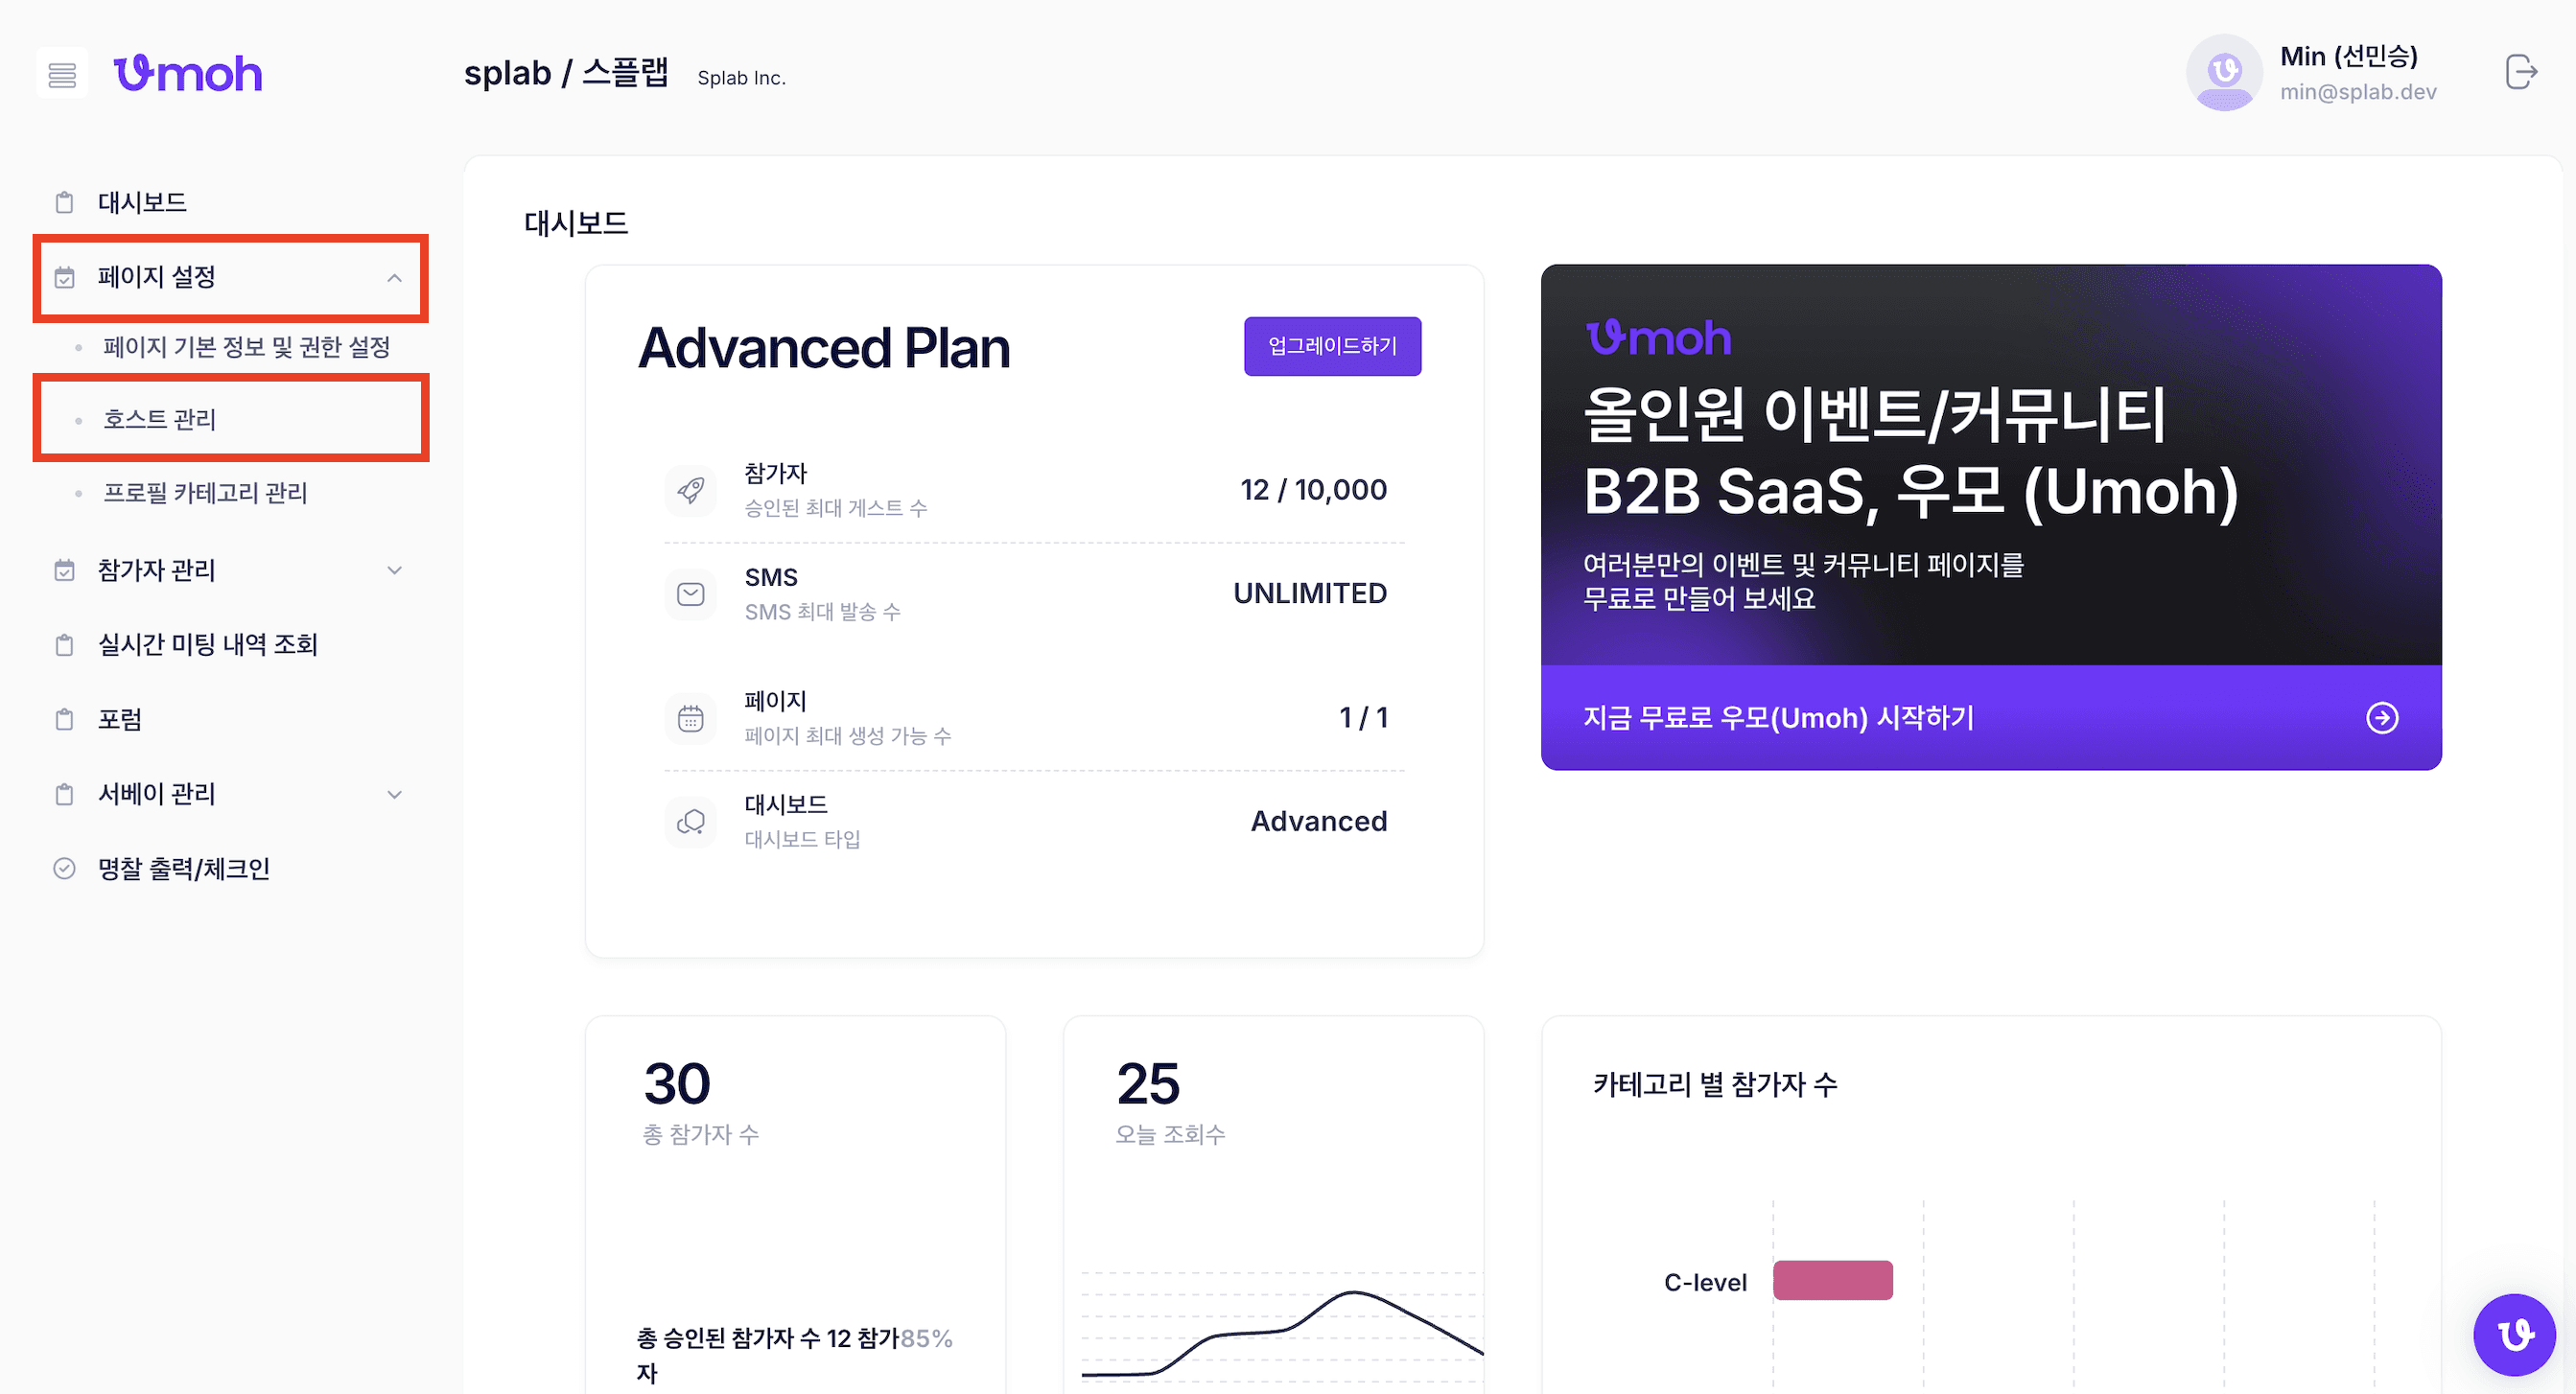Go to 실시간 미팅 내역 조회
This screenshot has width=2576, height=1394.
[207, 645]
